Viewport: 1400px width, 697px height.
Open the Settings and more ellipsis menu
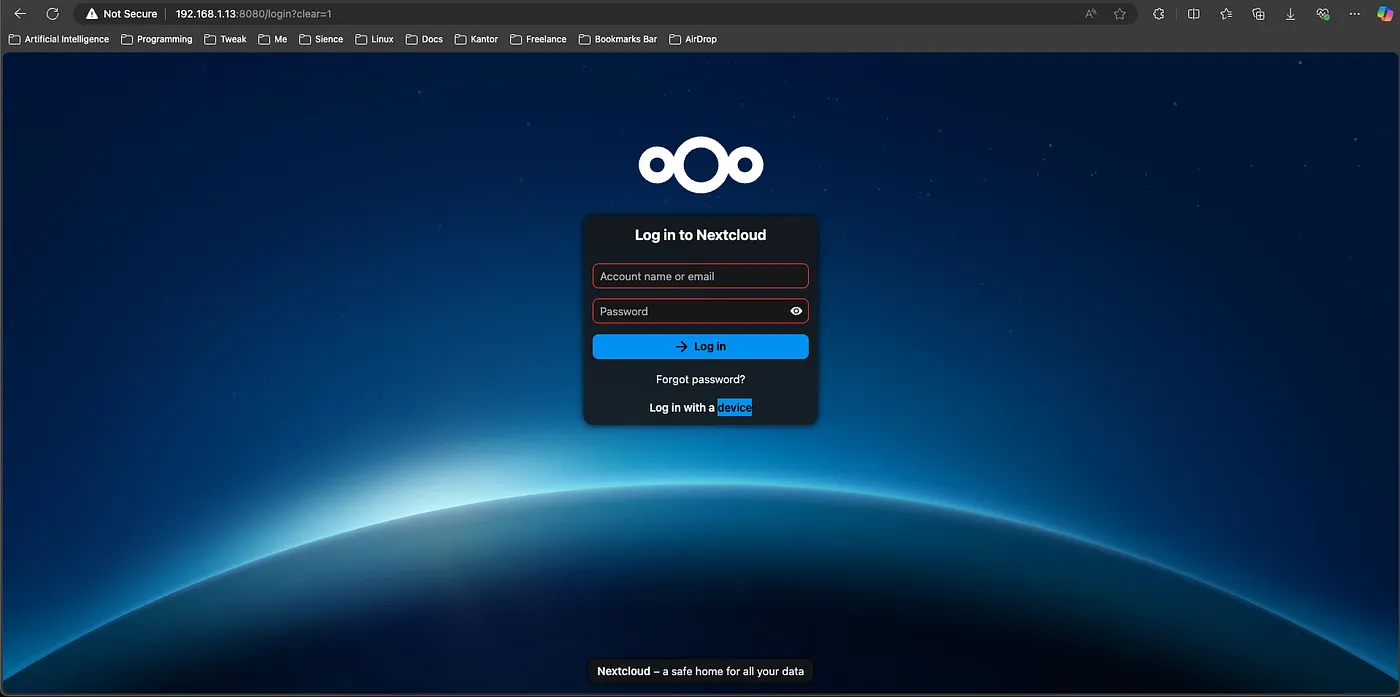pyautogui.click(x=1353, y=14)
